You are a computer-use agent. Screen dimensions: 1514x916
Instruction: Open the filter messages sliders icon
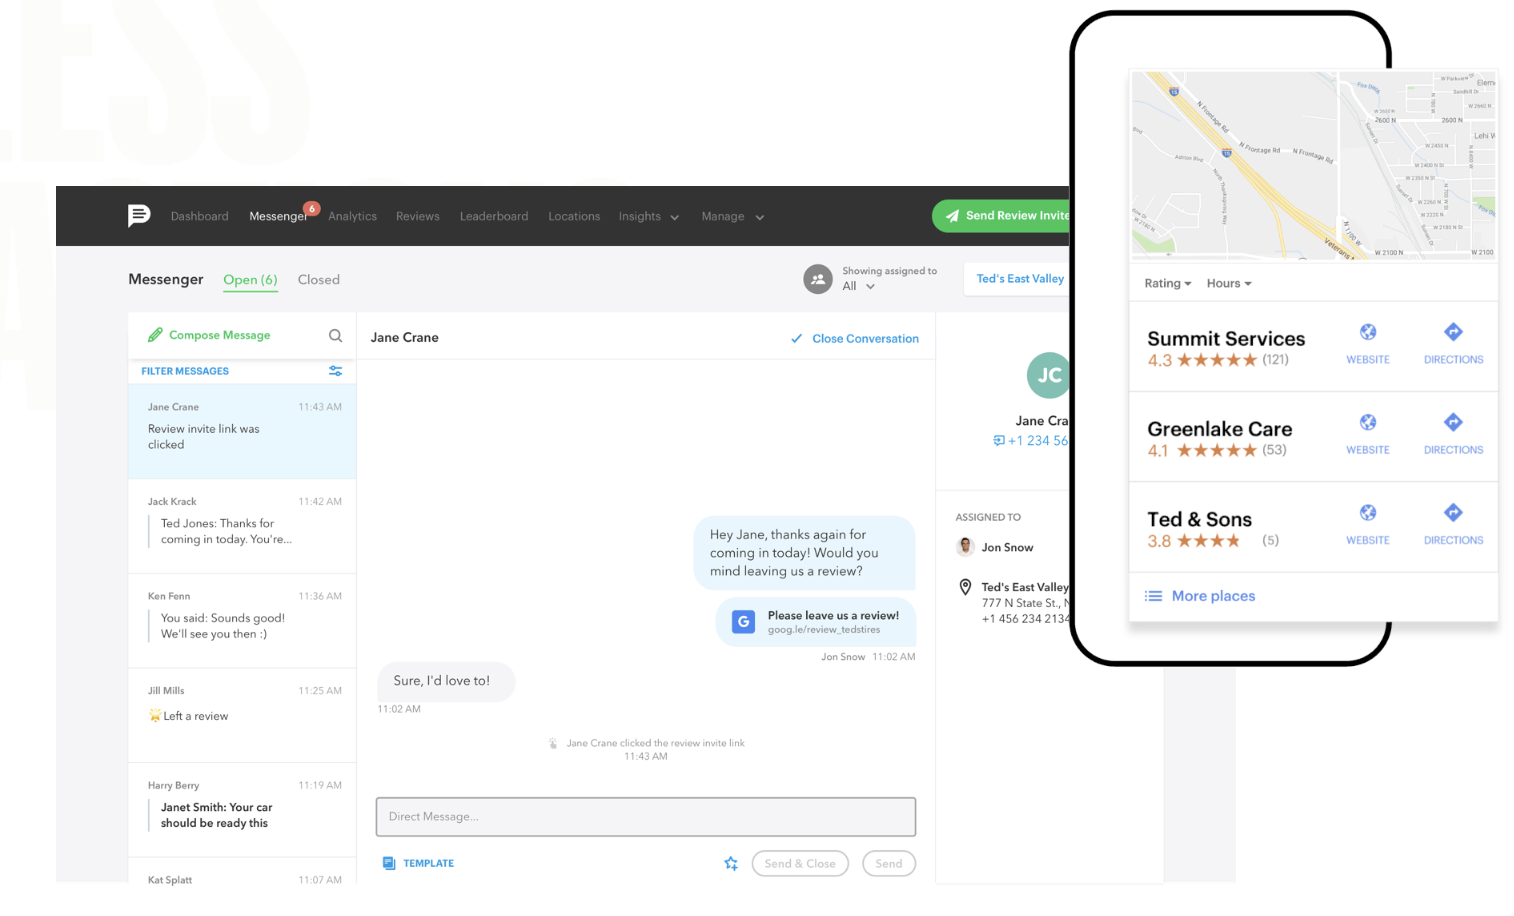point(336,371)
